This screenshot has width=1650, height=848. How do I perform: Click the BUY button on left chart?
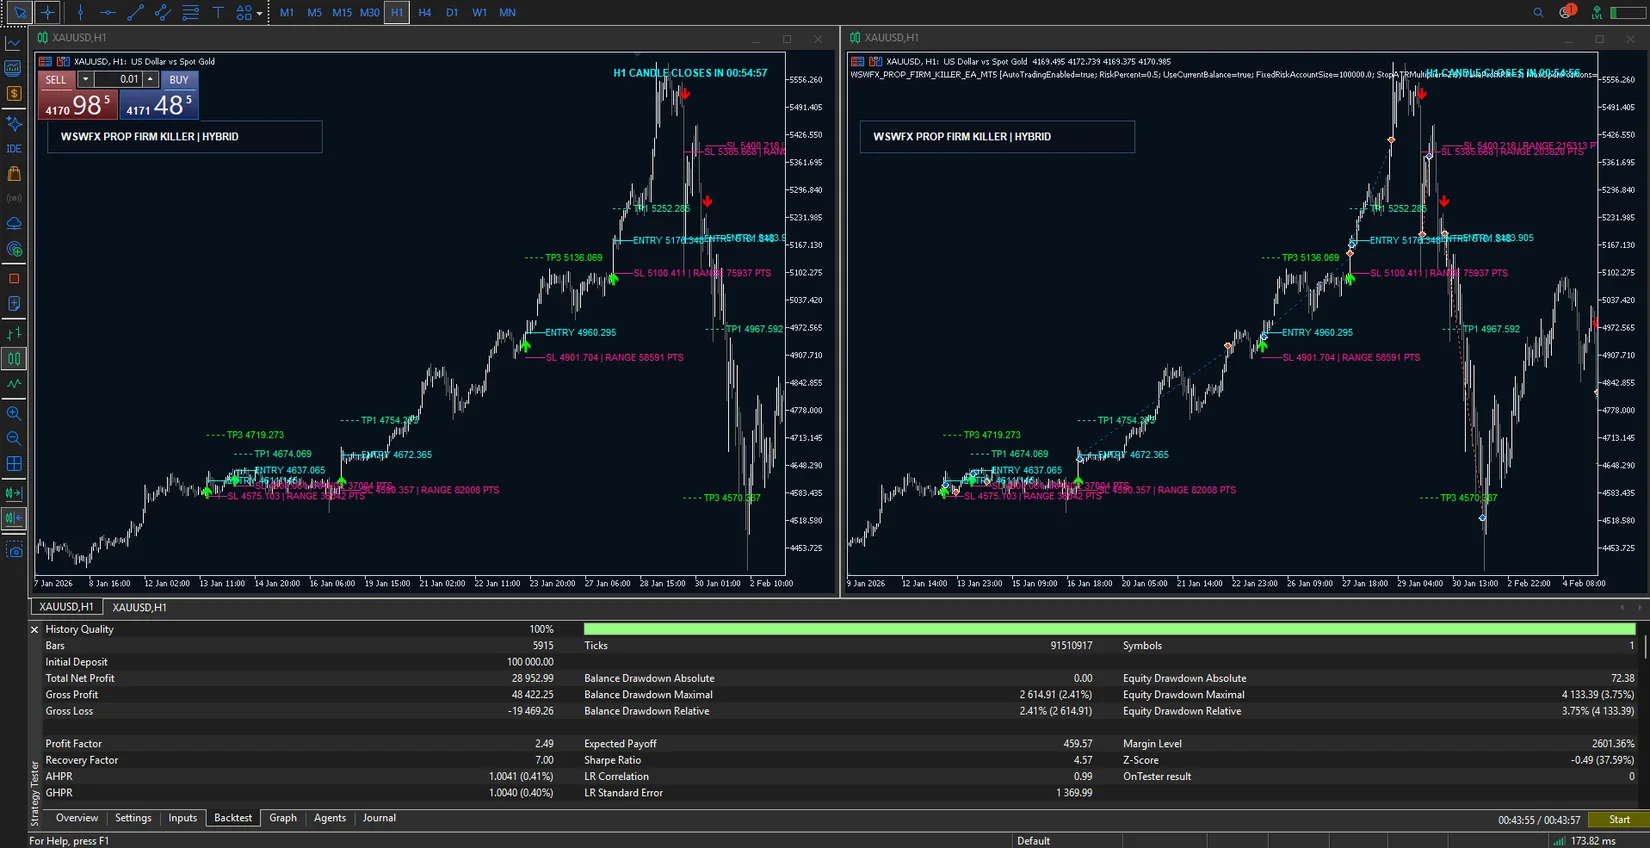pyautogui.click(x=179, y=80)
